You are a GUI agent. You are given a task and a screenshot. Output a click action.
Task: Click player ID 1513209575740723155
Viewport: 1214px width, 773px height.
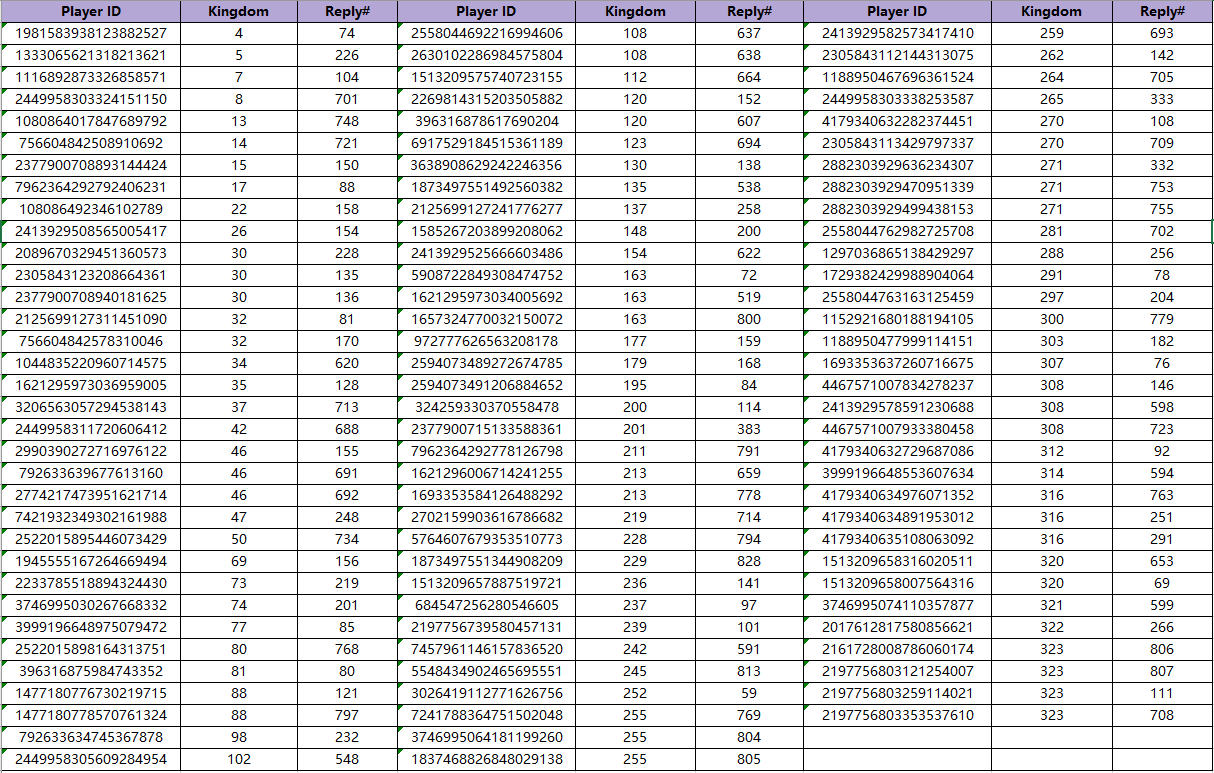click(x=486, y=78)
